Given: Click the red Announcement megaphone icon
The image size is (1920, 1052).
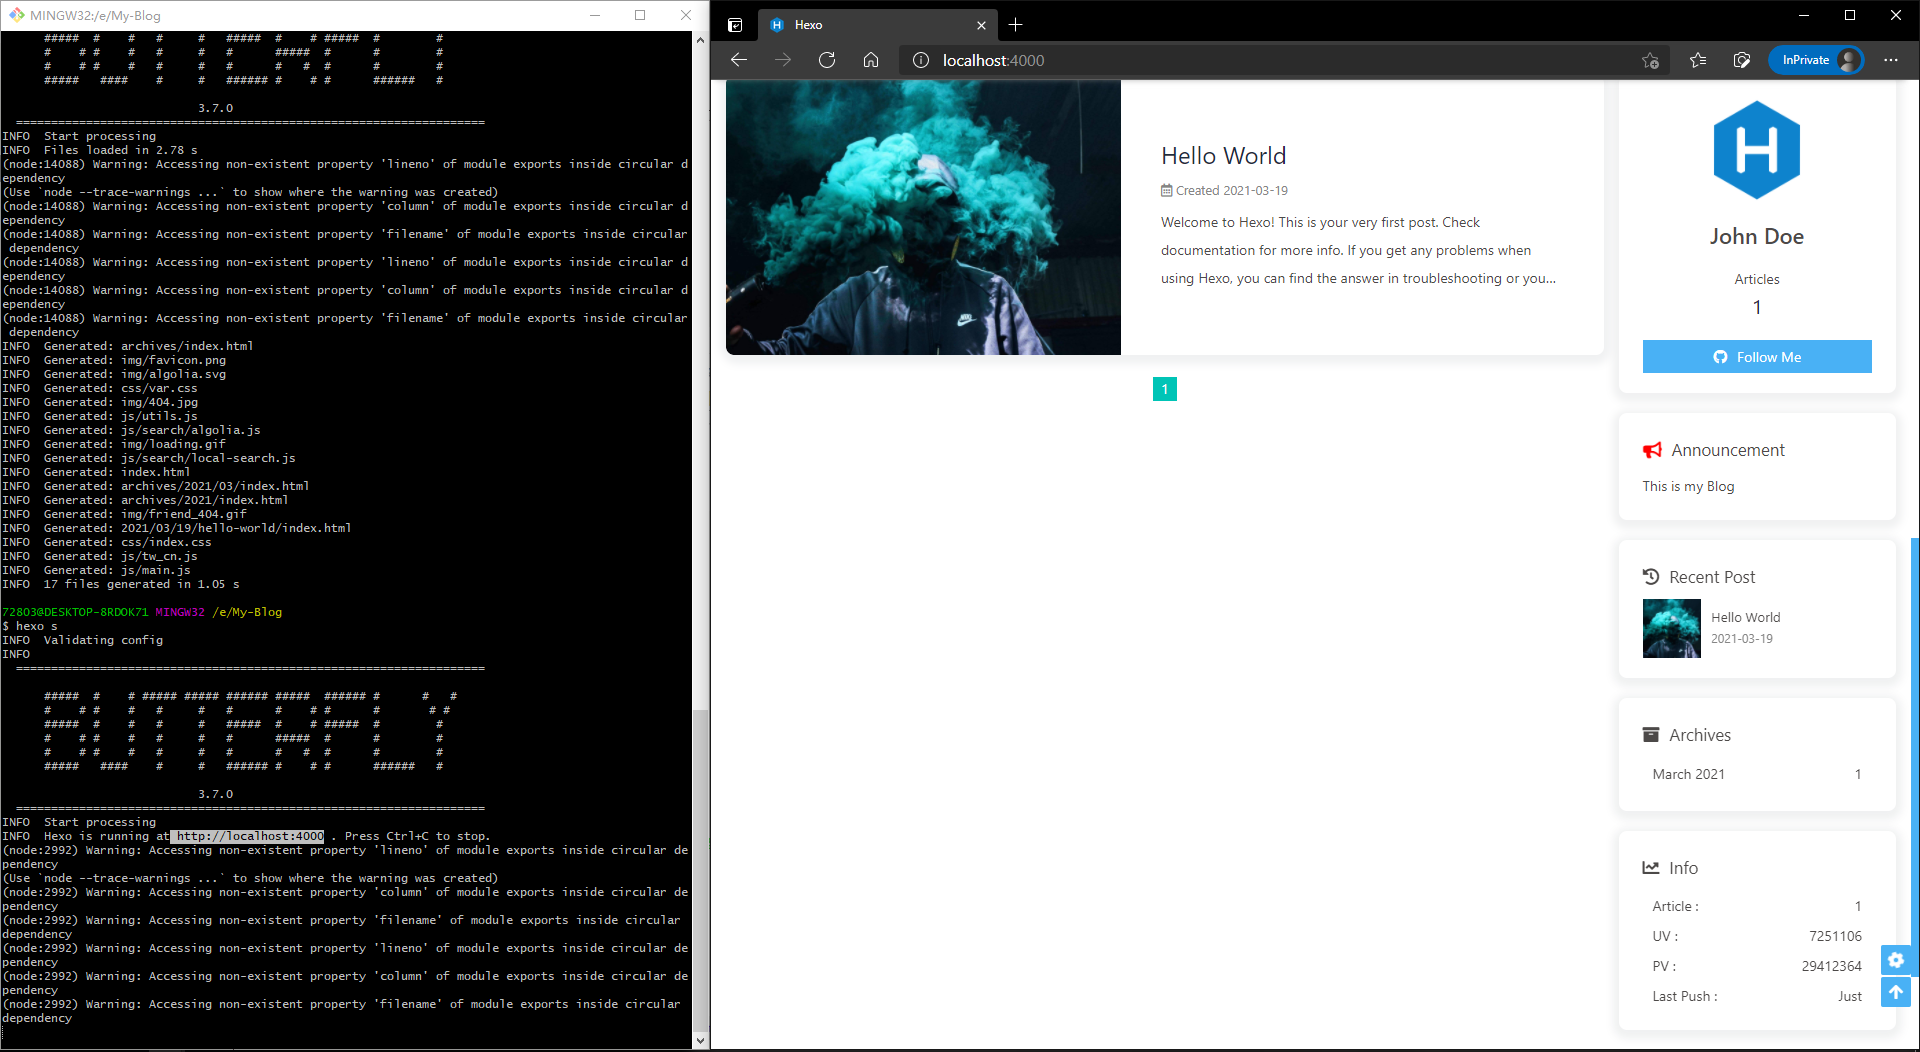Looking at the screenshot, I should click(x=1652, y=450).
